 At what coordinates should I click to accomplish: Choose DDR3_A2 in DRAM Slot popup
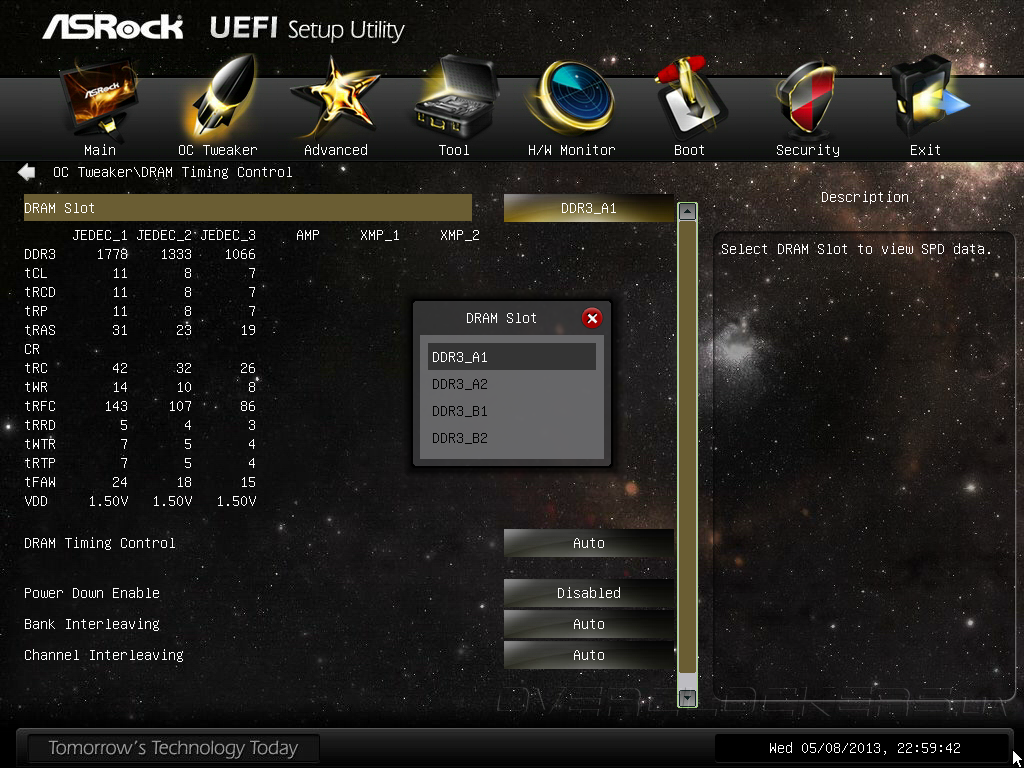511,384
